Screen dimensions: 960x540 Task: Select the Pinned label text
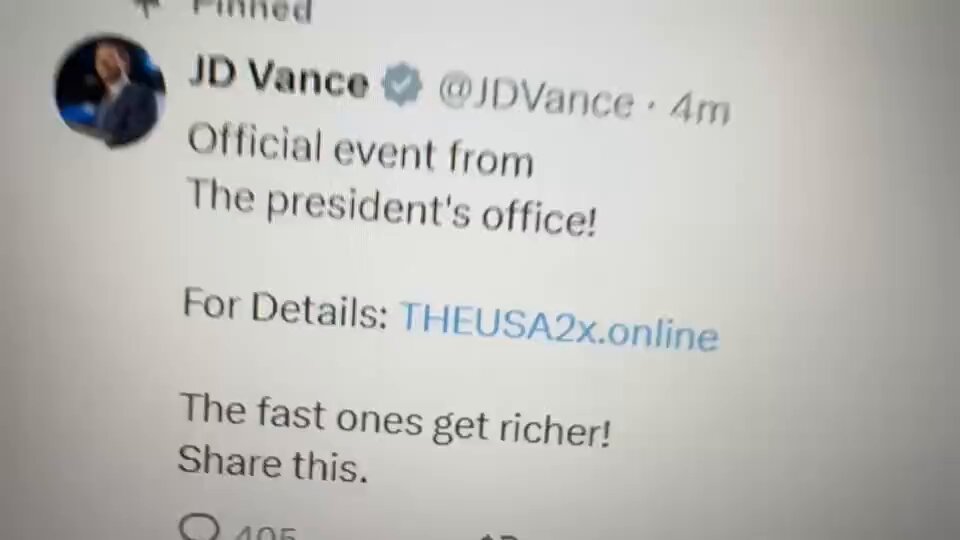coord(251,10)
